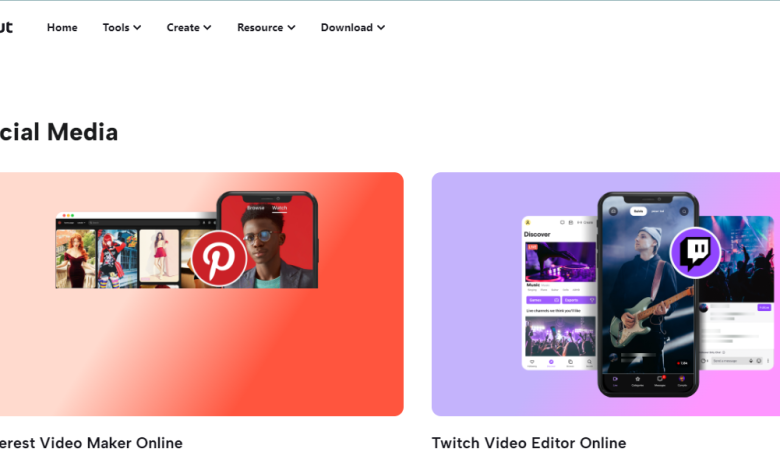Click the LIVE badge on Discover screen
The image size is (780, 470).
point(532,245)
